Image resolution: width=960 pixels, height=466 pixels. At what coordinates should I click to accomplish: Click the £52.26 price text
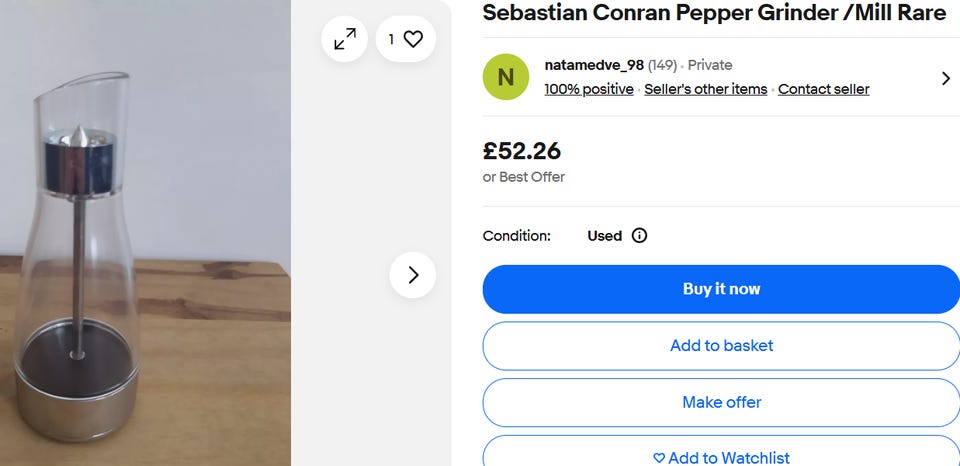pyautogui.click(x=522, y=151)
